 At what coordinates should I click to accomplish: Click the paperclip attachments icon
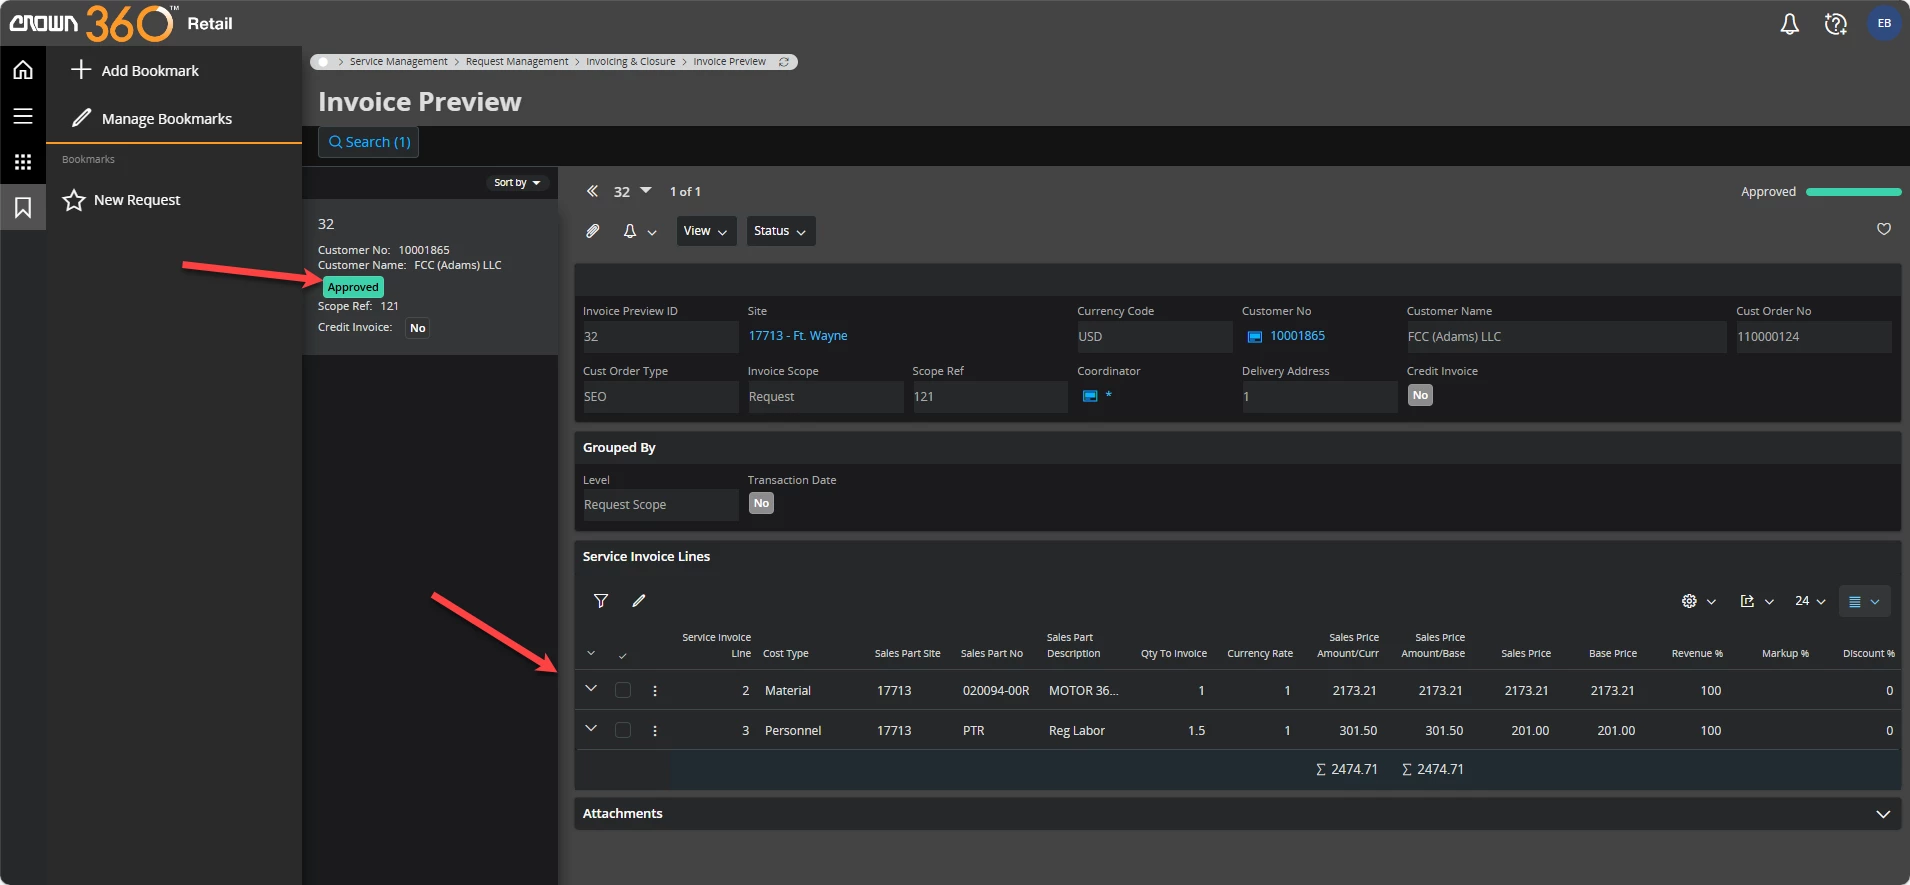pos(593,231)
